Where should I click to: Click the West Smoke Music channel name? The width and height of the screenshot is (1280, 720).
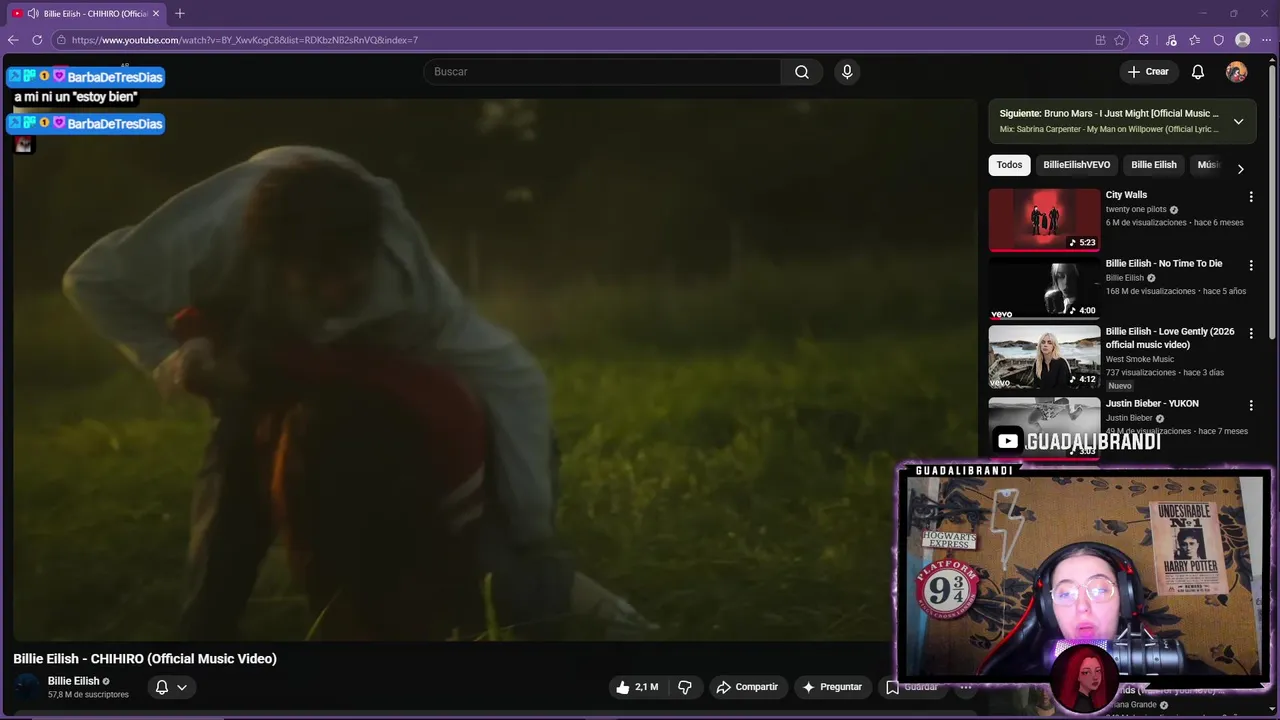point(1140,359)
